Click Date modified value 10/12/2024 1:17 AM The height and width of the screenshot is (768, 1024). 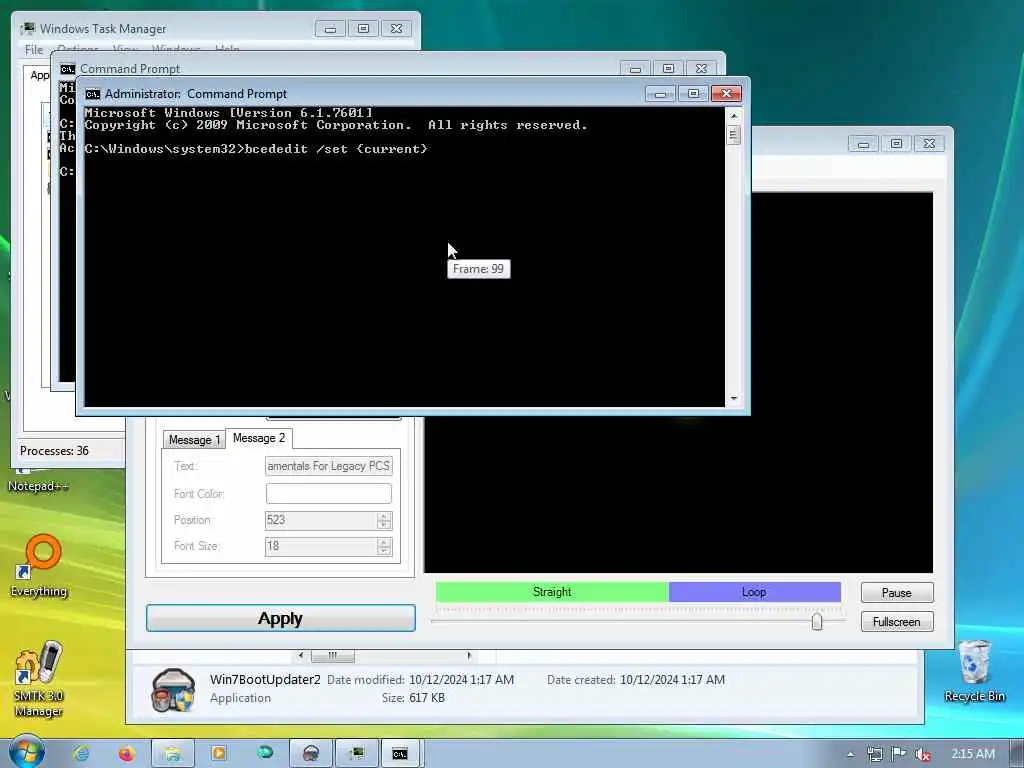coord(461,680)
